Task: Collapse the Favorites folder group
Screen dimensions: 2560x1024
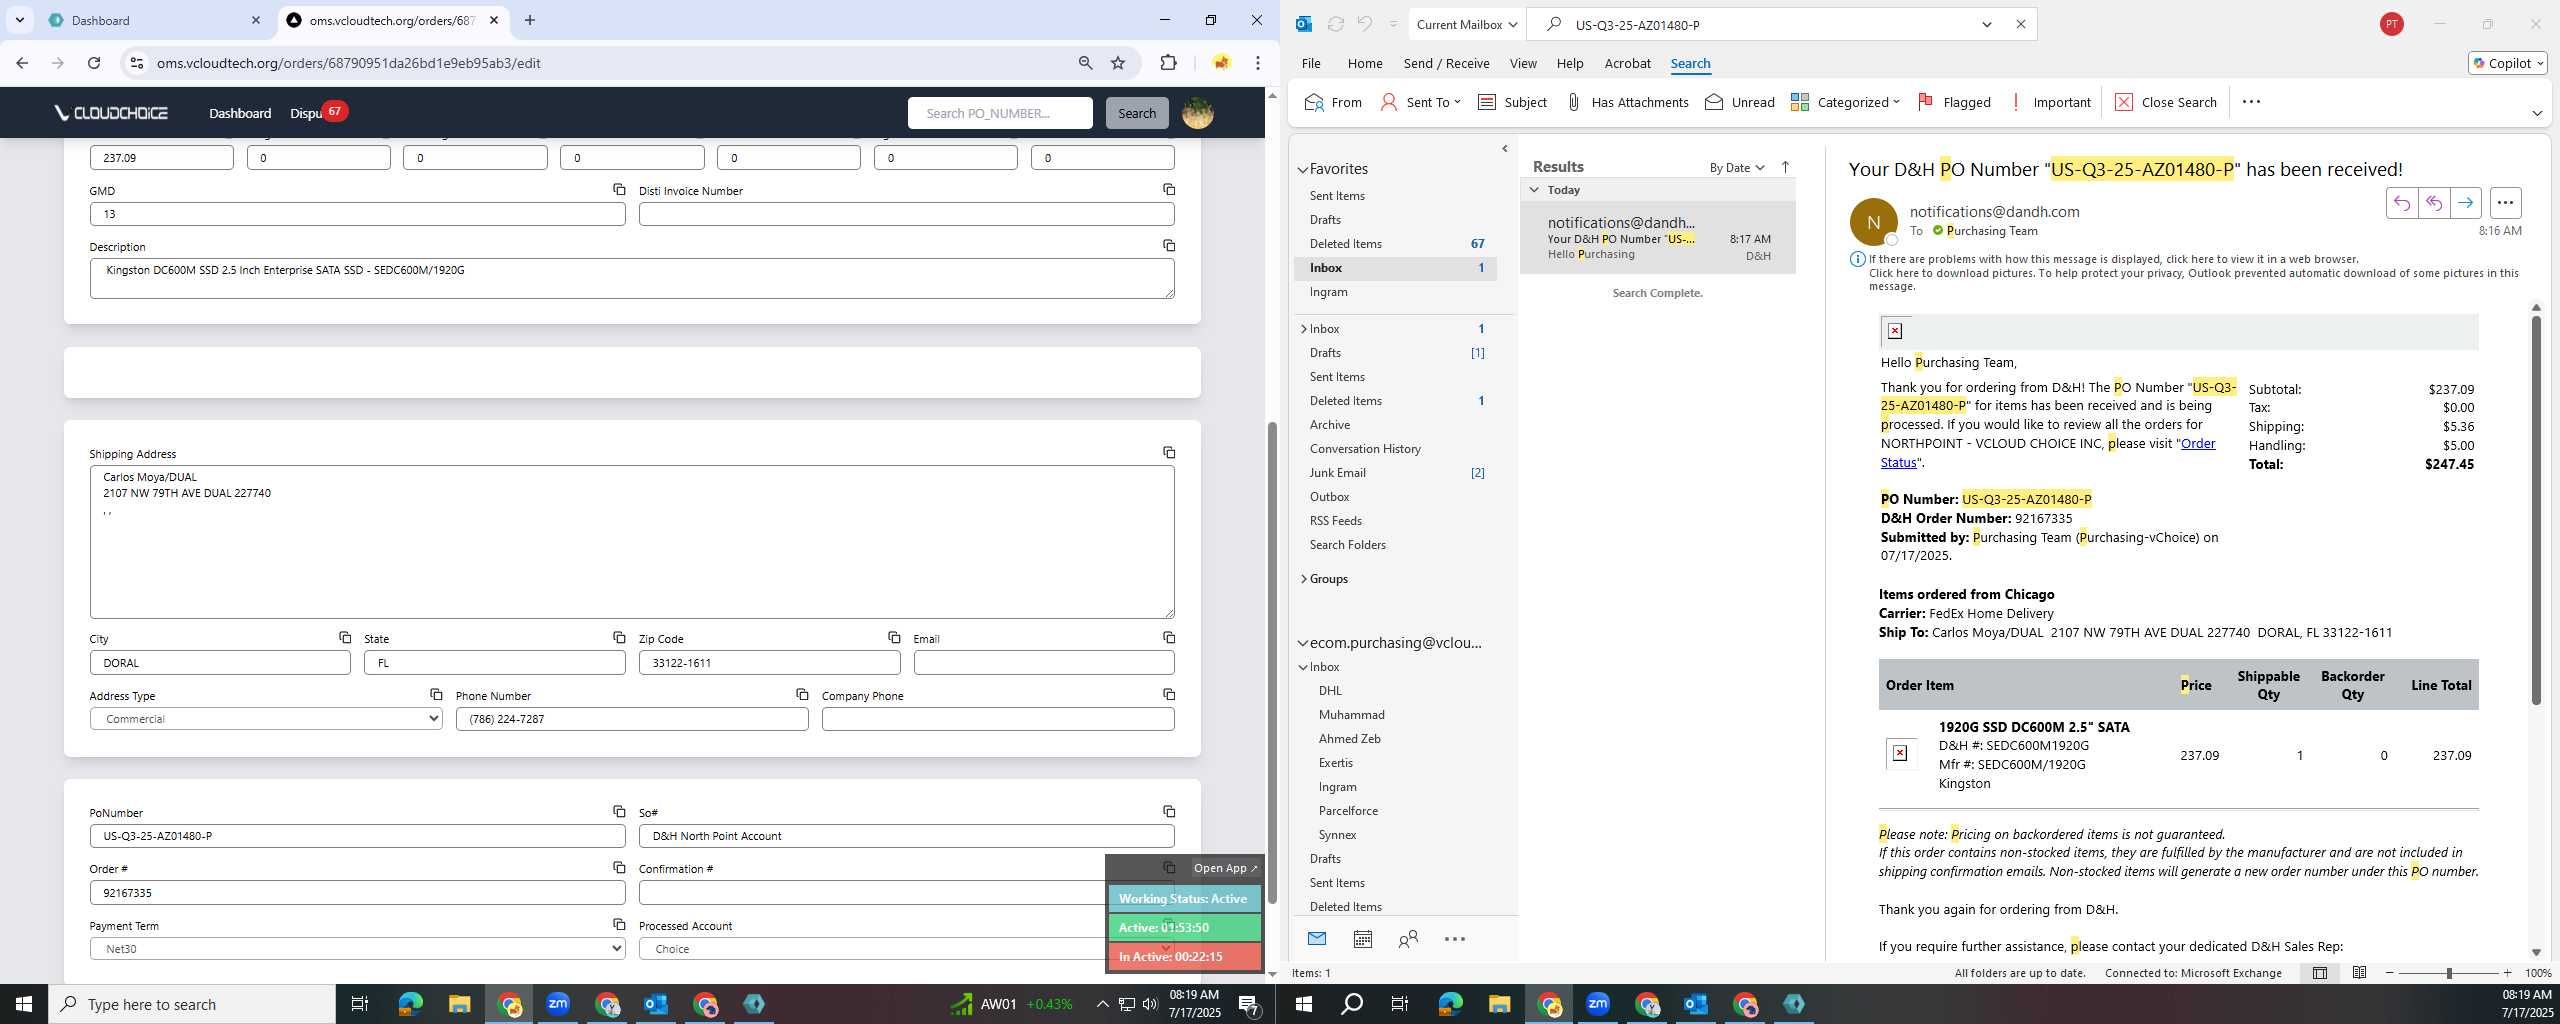Action: click(x=1303, y=170)
